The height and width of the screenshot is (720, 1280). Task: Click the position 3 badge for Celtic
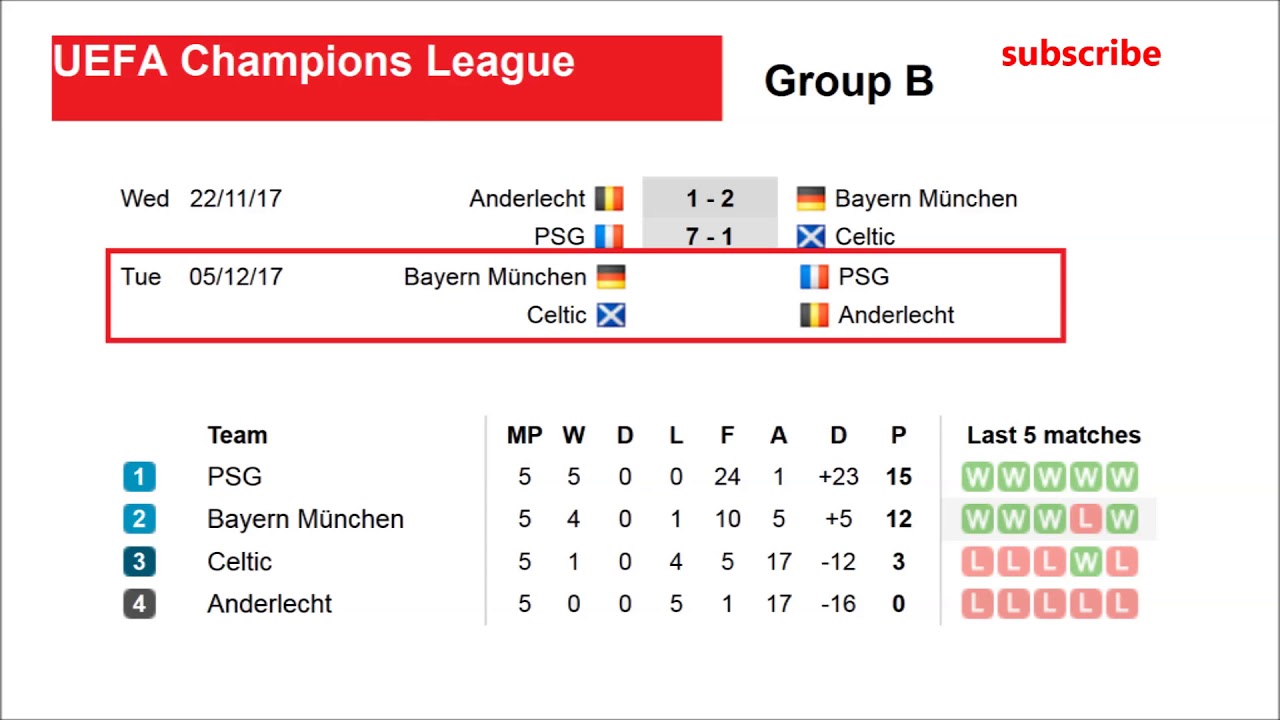tap(139, 561)
